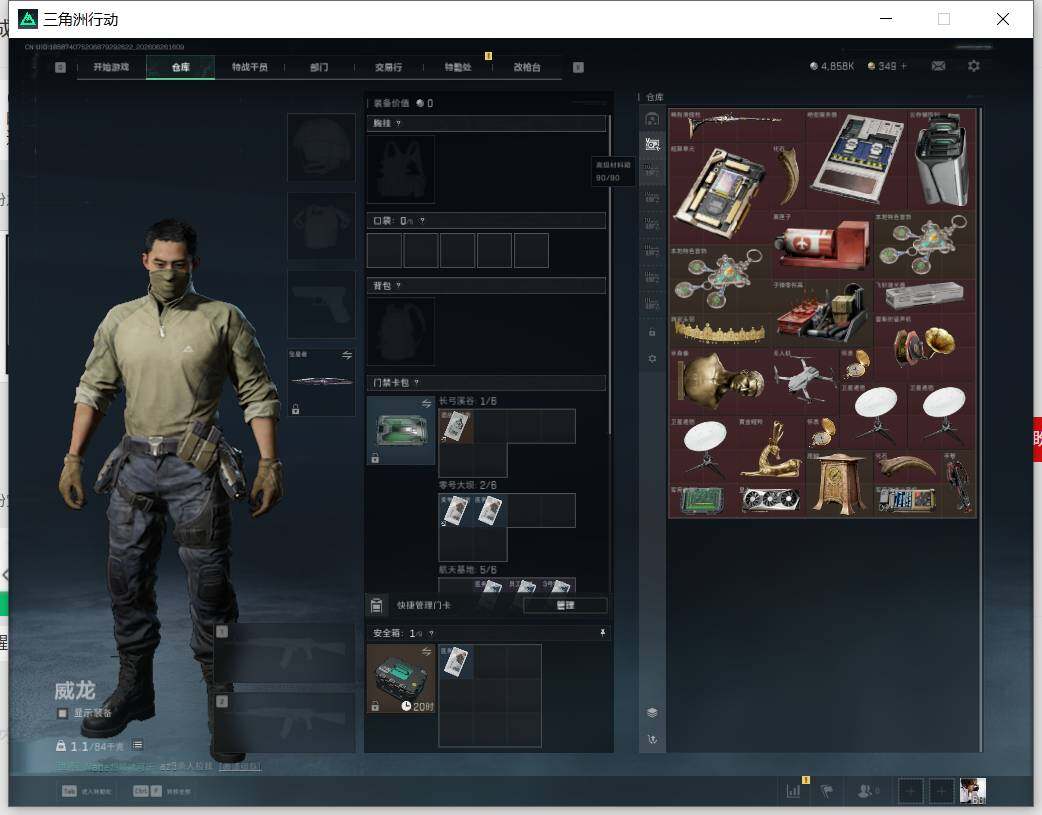Open the mail envelope icon
This screenshot has width=1042, height=815.
[938, 66]
